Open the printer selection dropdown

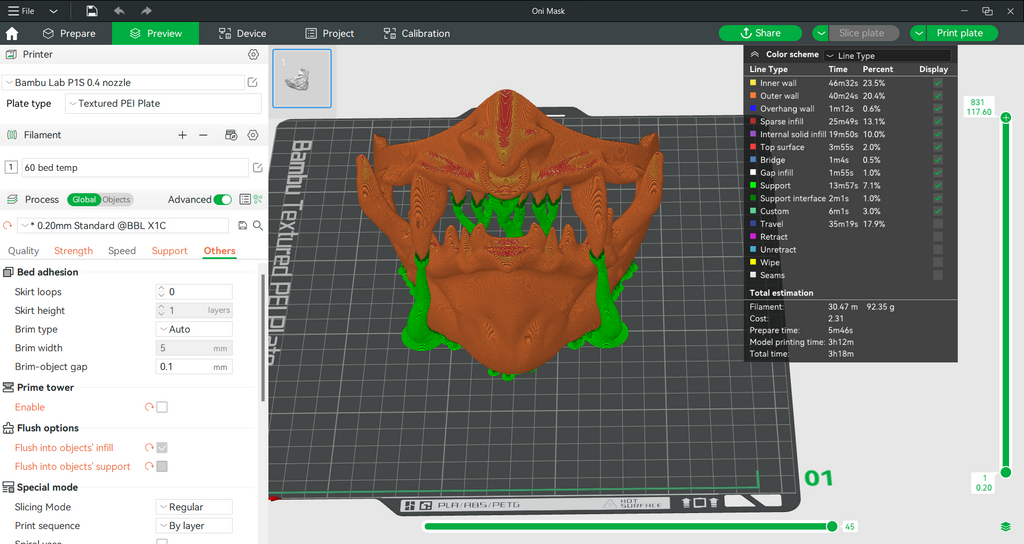point(123,82)
